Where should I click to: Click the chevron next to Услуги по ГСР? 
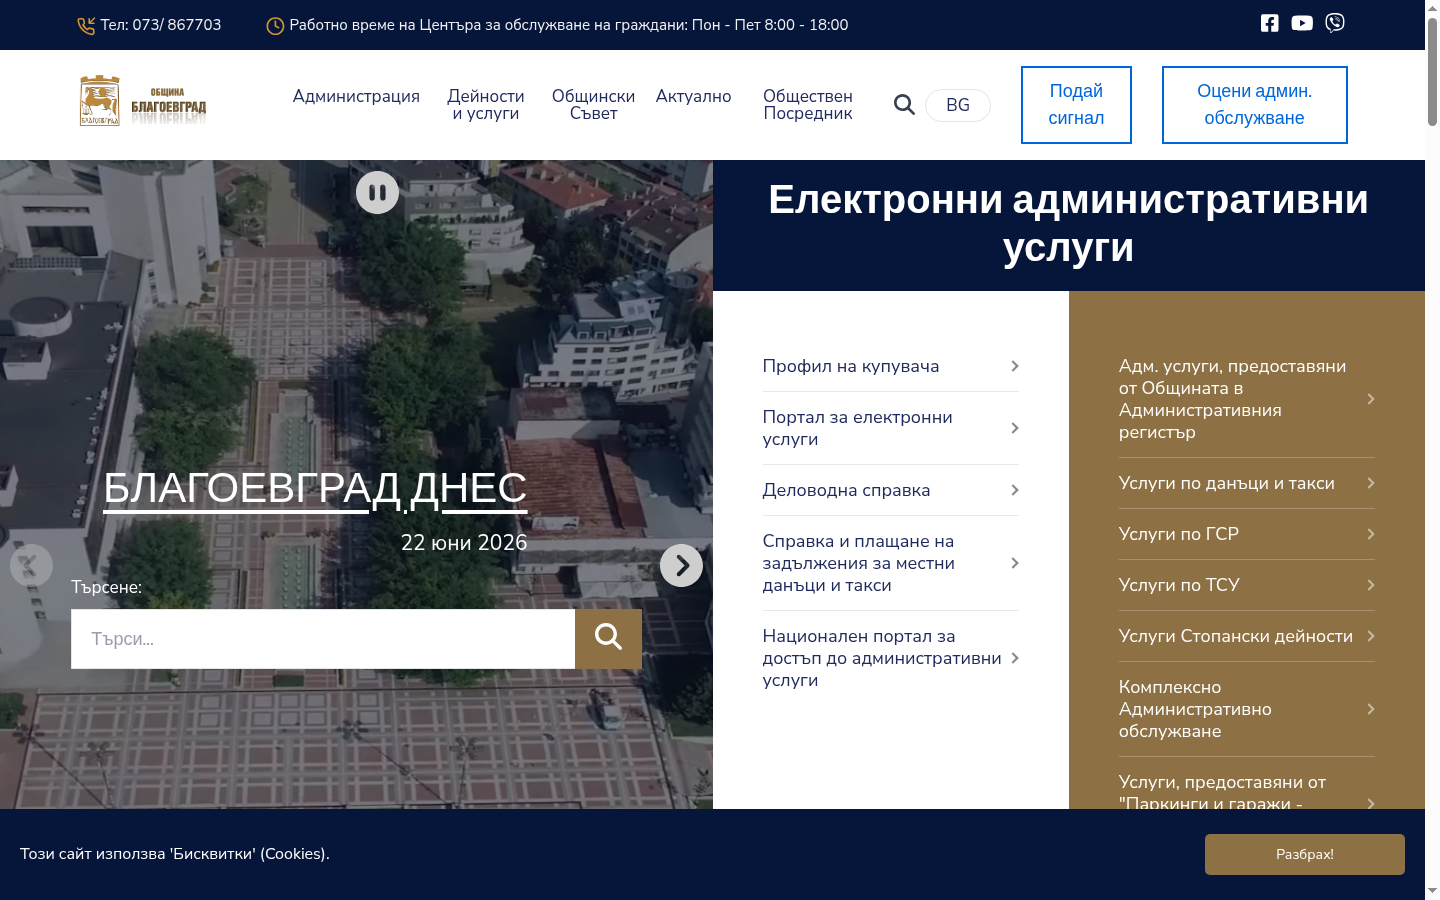(1370, 534)
